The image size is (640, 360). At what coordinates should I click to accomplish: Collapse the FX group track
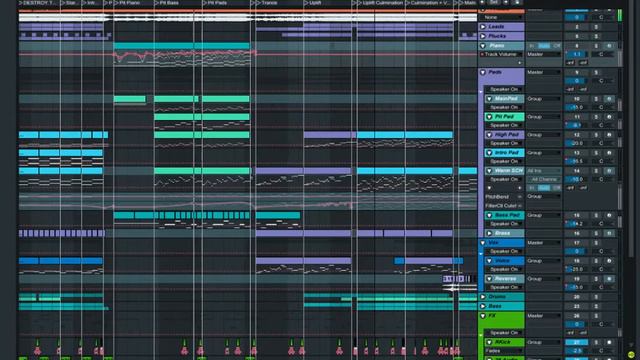[x=483, y=316]
